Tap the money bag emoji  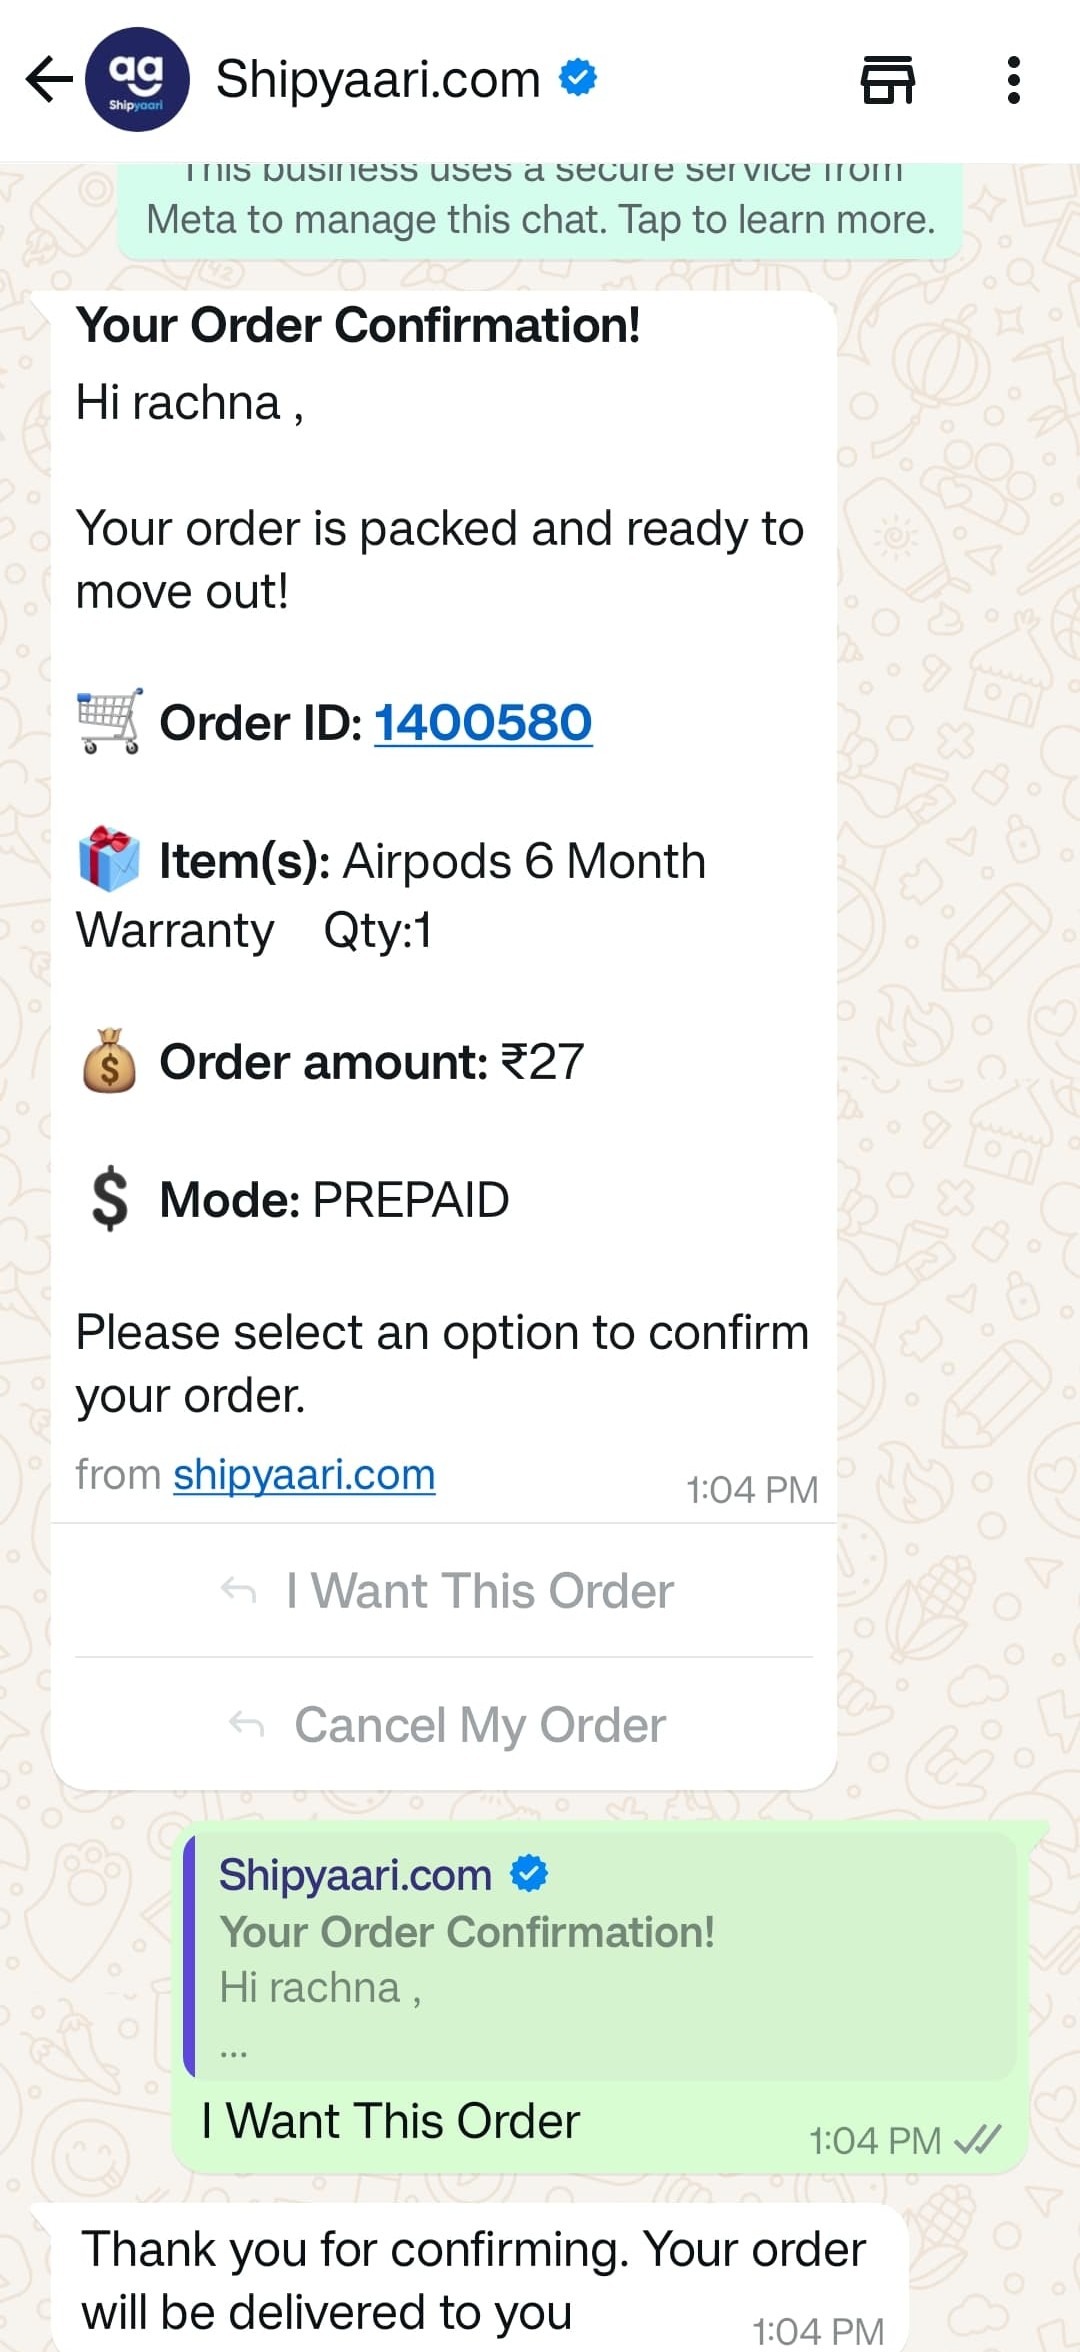(109, 1060)
